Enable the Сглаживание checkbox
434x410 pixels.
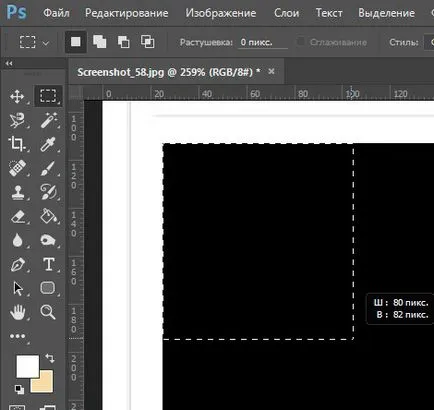point(301,42)
